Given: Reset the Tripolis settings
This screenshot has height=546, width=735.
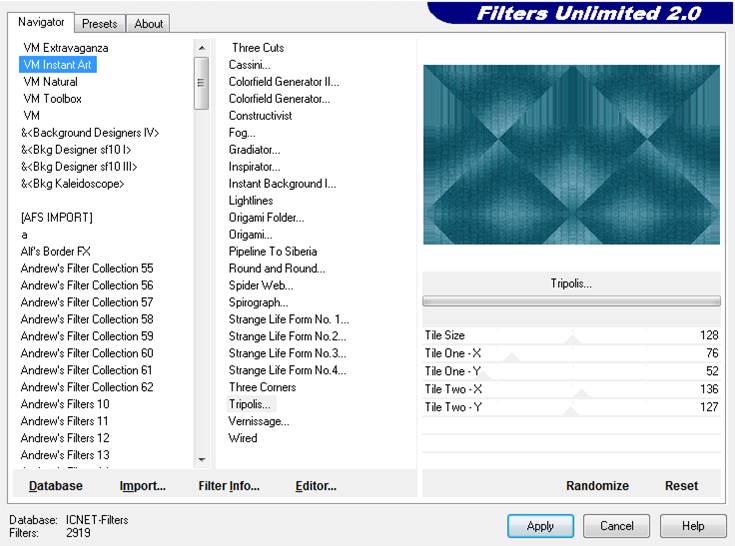Looking at the screenshot, I should click(681, 486).
